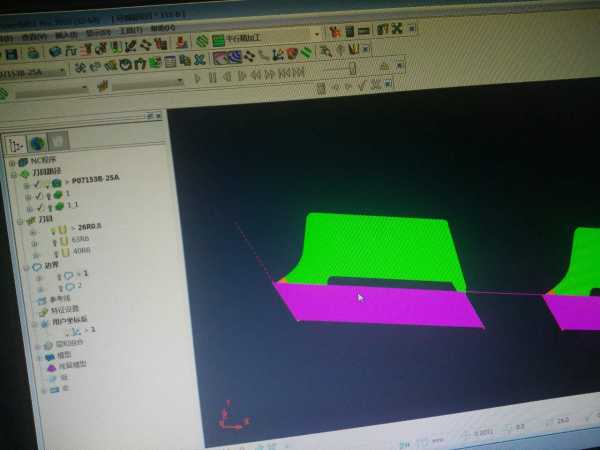The width and height of the screenshot is (600, 450).
Task: Click the go-to-end button of the simulation controls
Action: coord(299,72)
